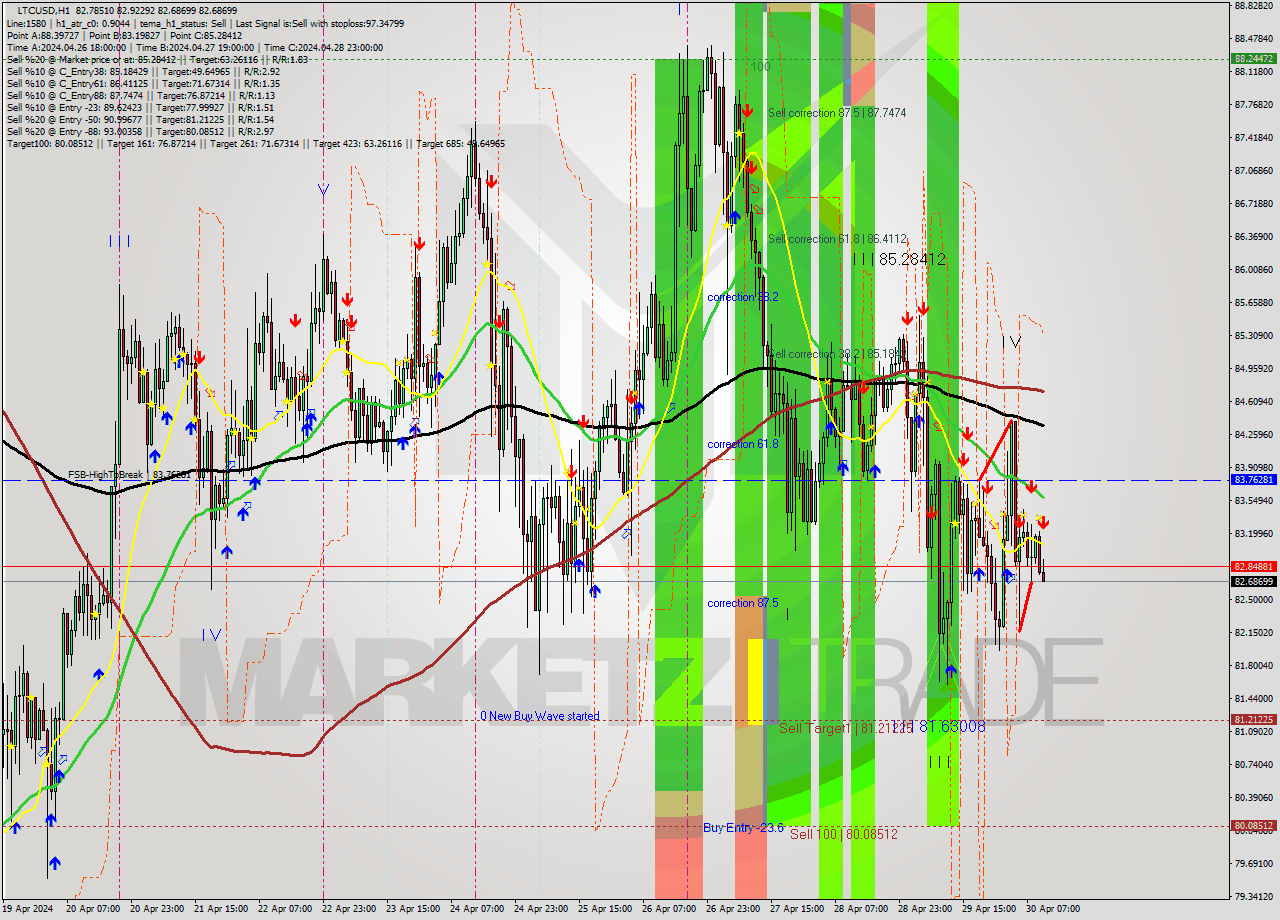Click the '23 Apr 15:00' time axis label
Screen dimensions: 1280x920
click(x=412, y=909)
